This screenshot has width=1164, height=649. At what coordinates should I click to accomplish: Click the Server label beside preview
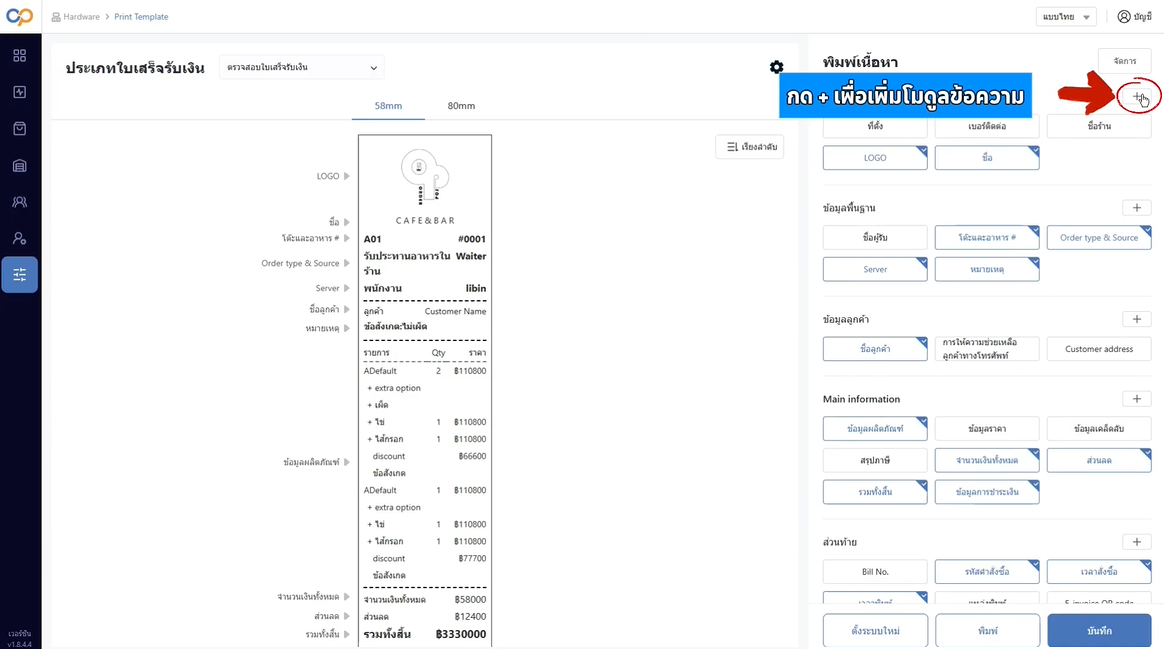tap(327, 288)
